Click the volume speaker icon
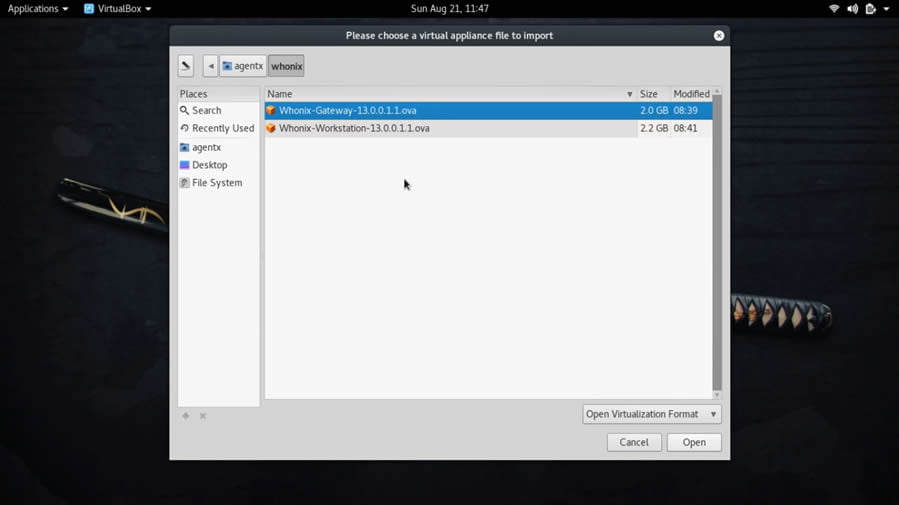 pyautogui.click(x=853, y=9)
